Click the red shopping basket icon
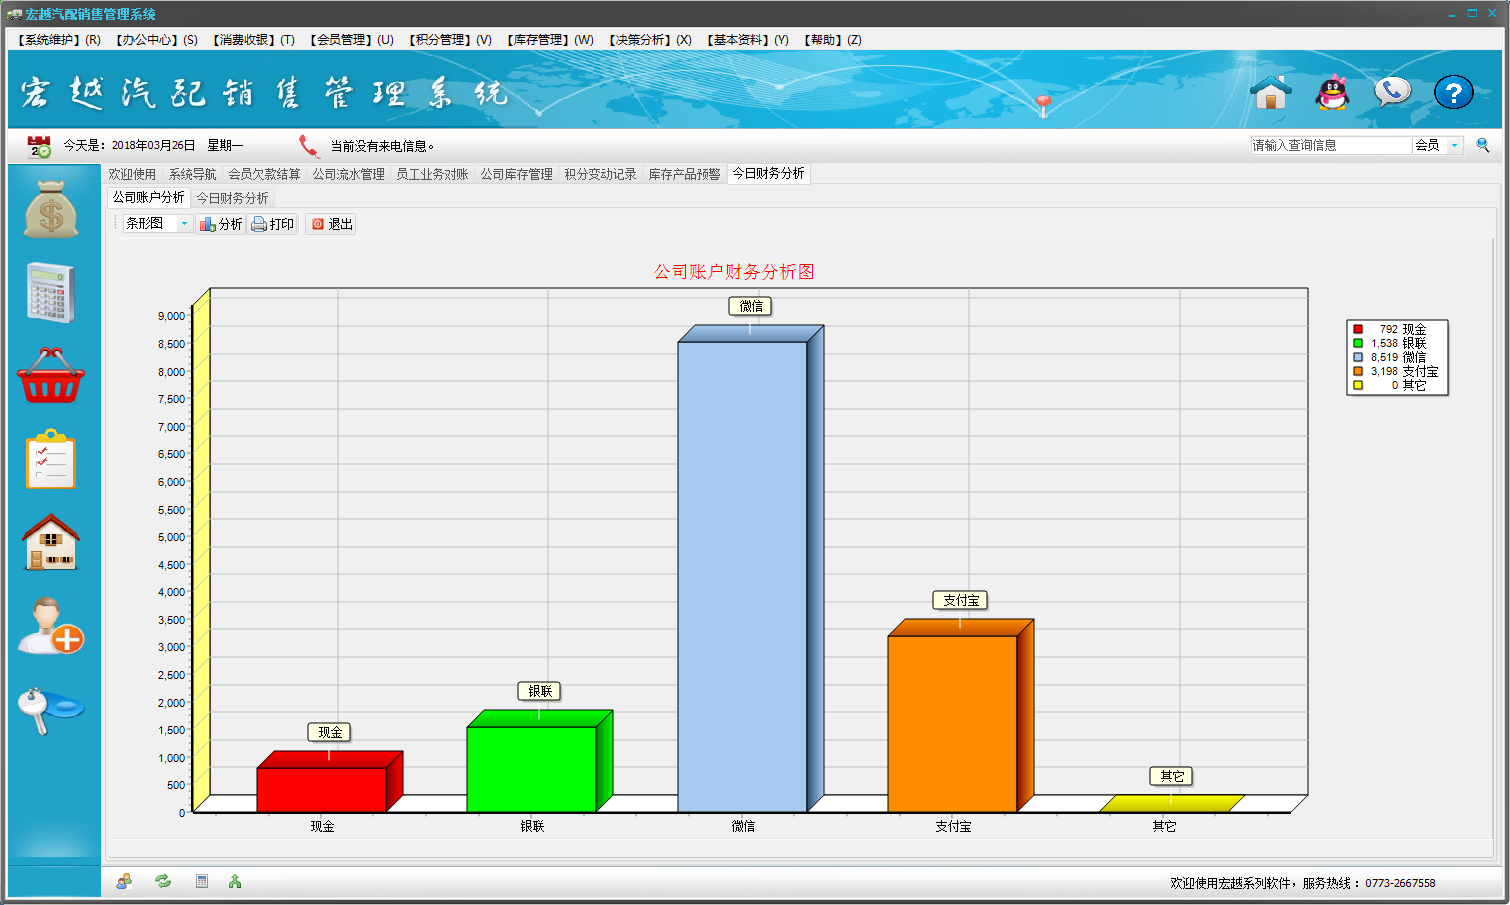Image resolution: width=1510 pixels, height=905 pixels. coord(51,377)
